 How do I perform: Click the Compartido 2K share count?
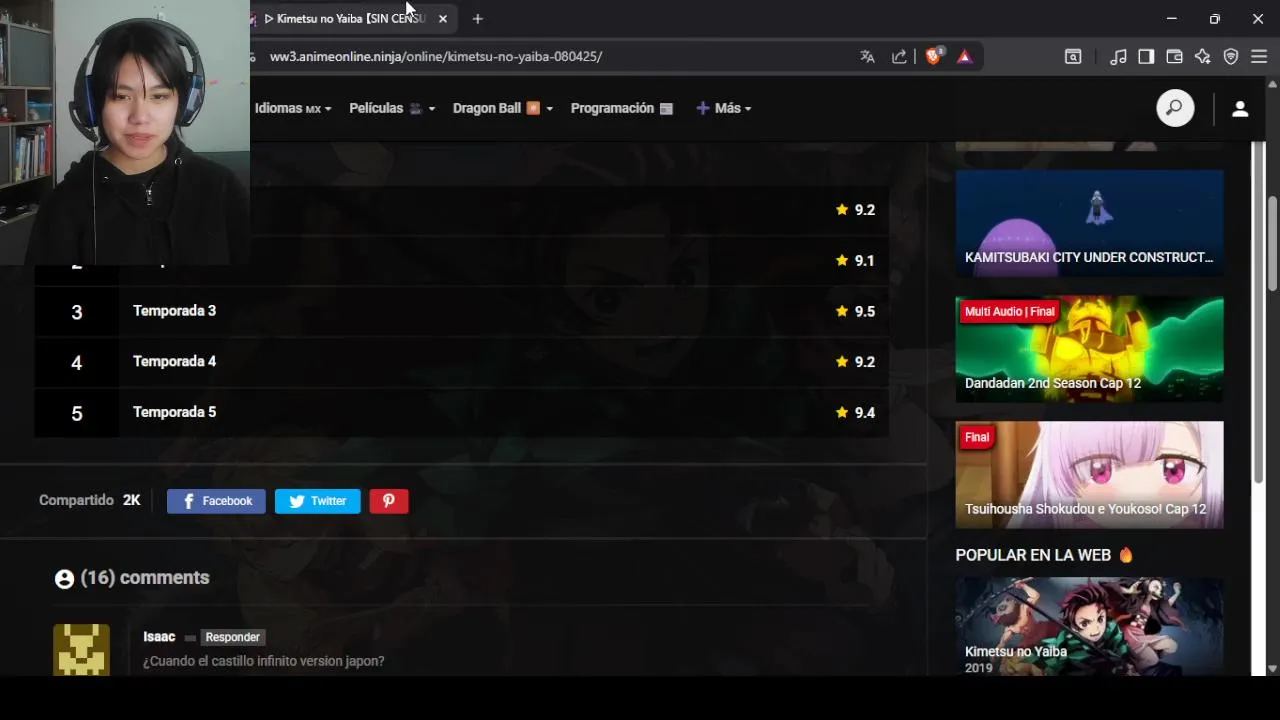[90, 500]
